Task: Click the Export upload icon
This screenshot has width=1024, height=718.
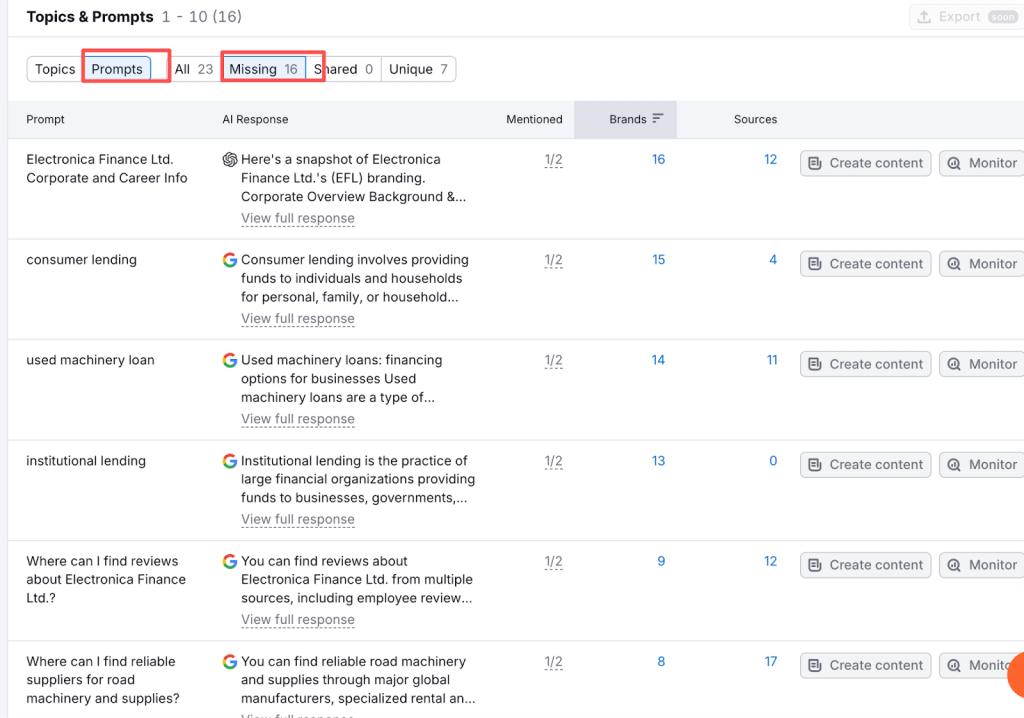Action: (924, 17)
